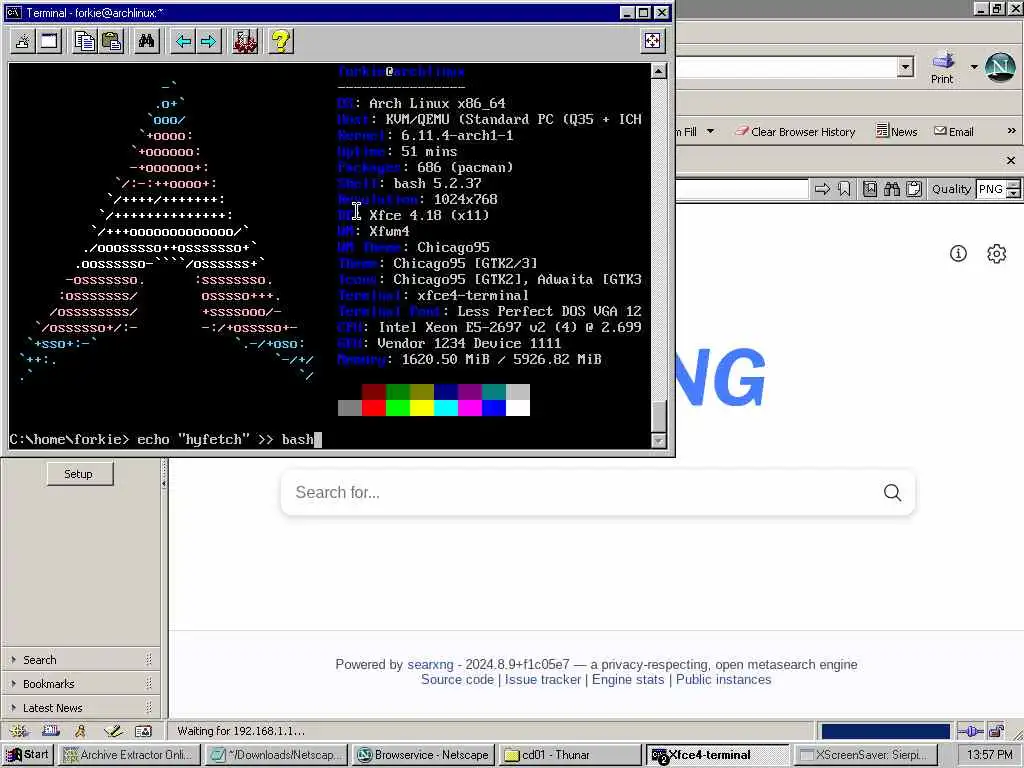Screen dimensions: 1024x768
Task: Go to next tab with right cyan arrow
Action: pos(208,42)
